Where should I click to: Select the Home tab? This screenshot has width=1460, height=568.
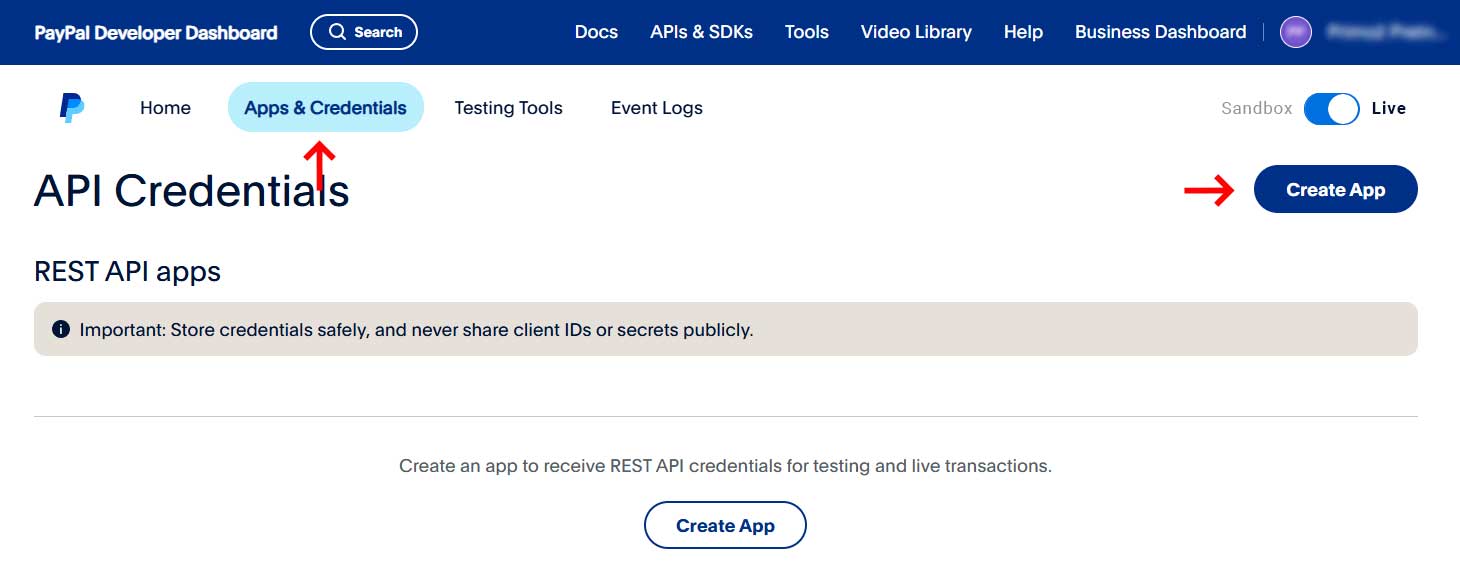click(x=165, y=108)
